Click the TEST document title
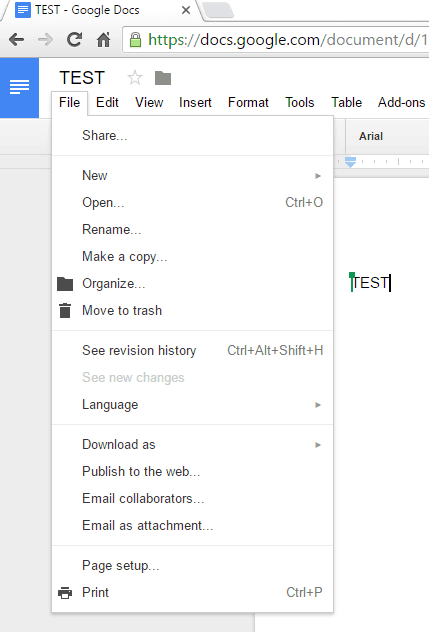The image size is (429, 632). click(82, 78)
